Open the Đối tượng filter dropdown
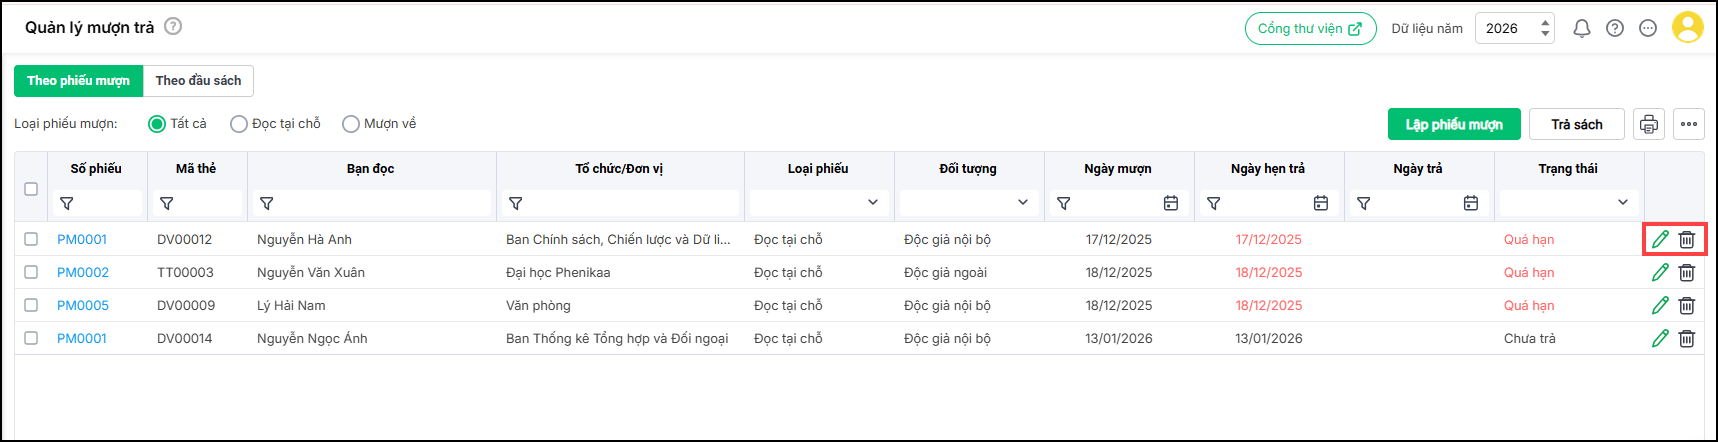Image resolution: width=1718 pixels, height=442 pixels. coord(1023,203)
